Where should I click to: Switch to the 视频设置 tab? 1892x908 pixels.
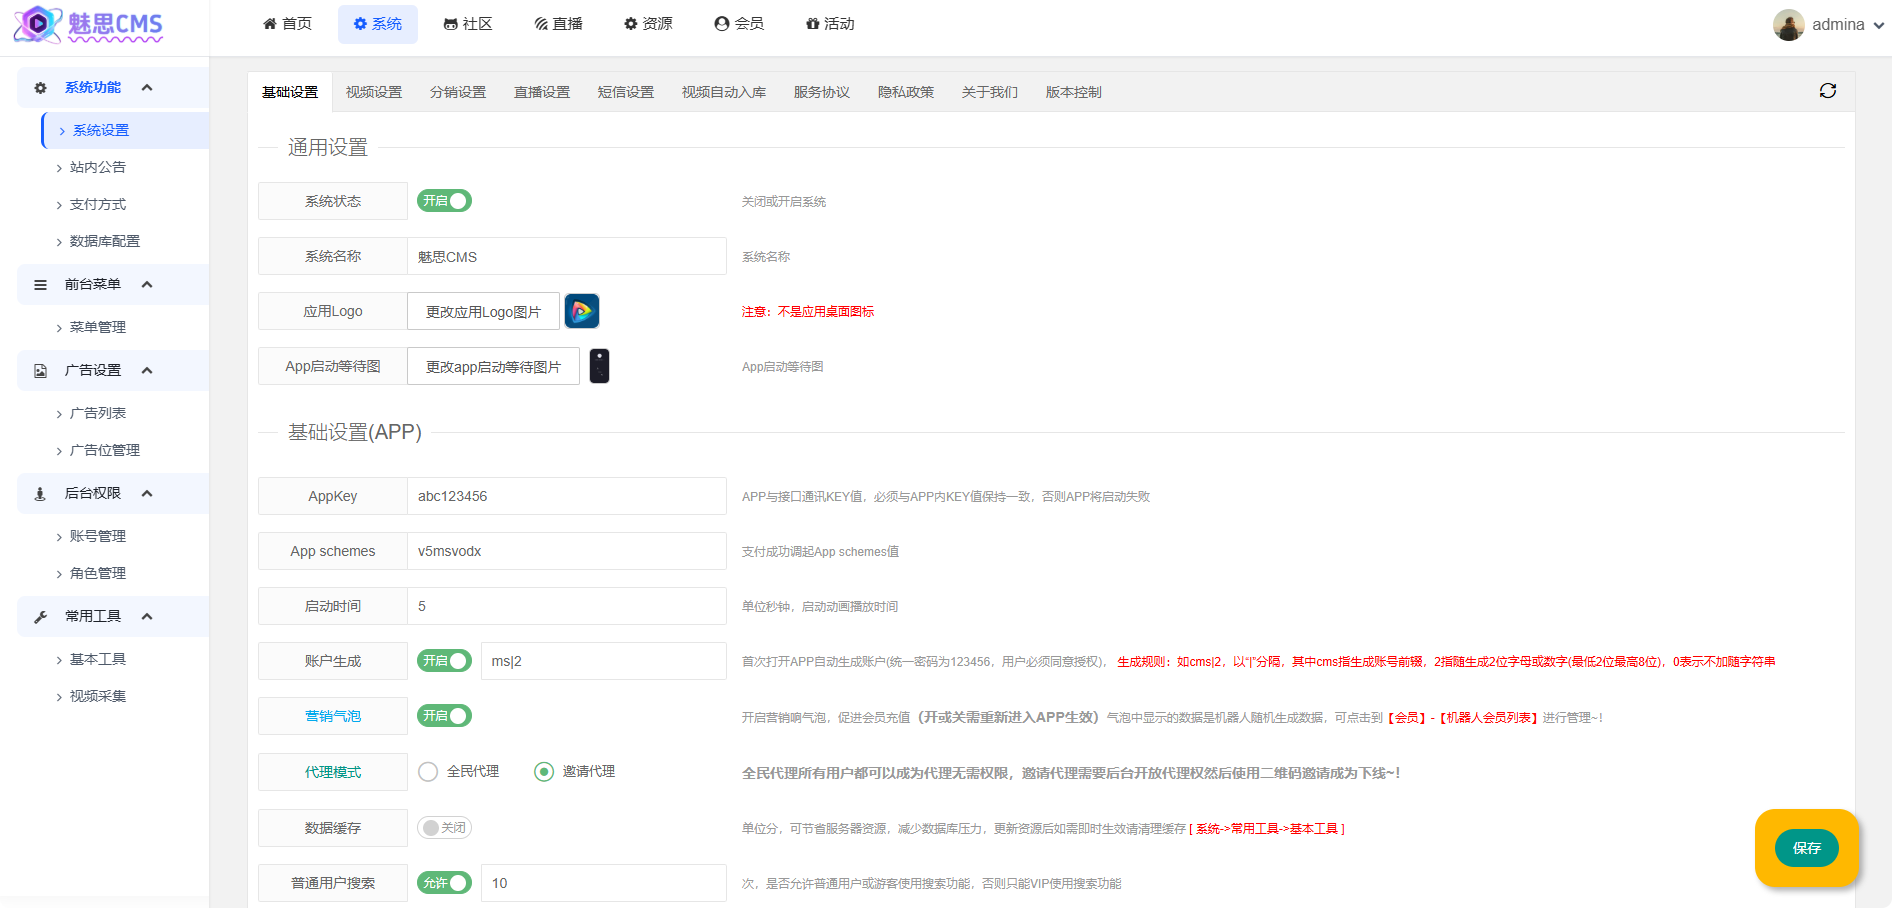click(373, 91)
